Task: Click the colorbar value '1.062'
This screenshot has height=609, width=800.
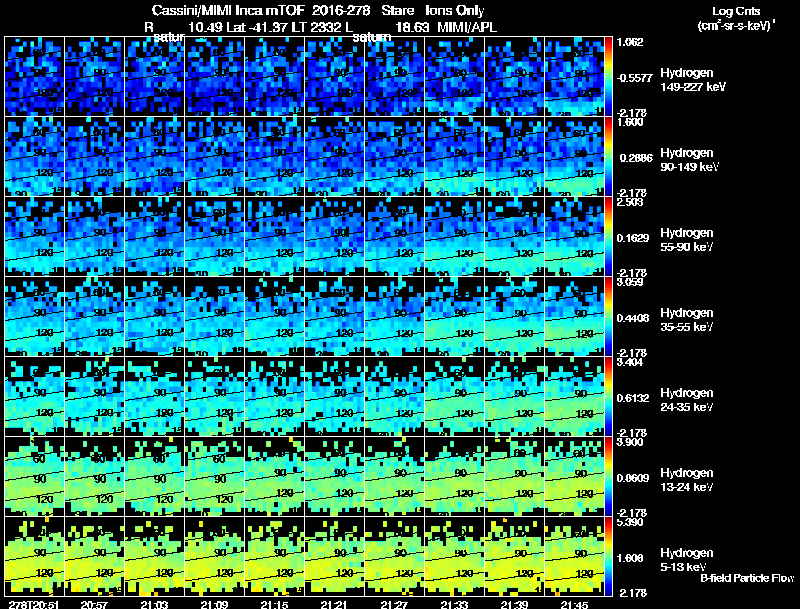Action: pyautogui.click(x=630, y=42)
